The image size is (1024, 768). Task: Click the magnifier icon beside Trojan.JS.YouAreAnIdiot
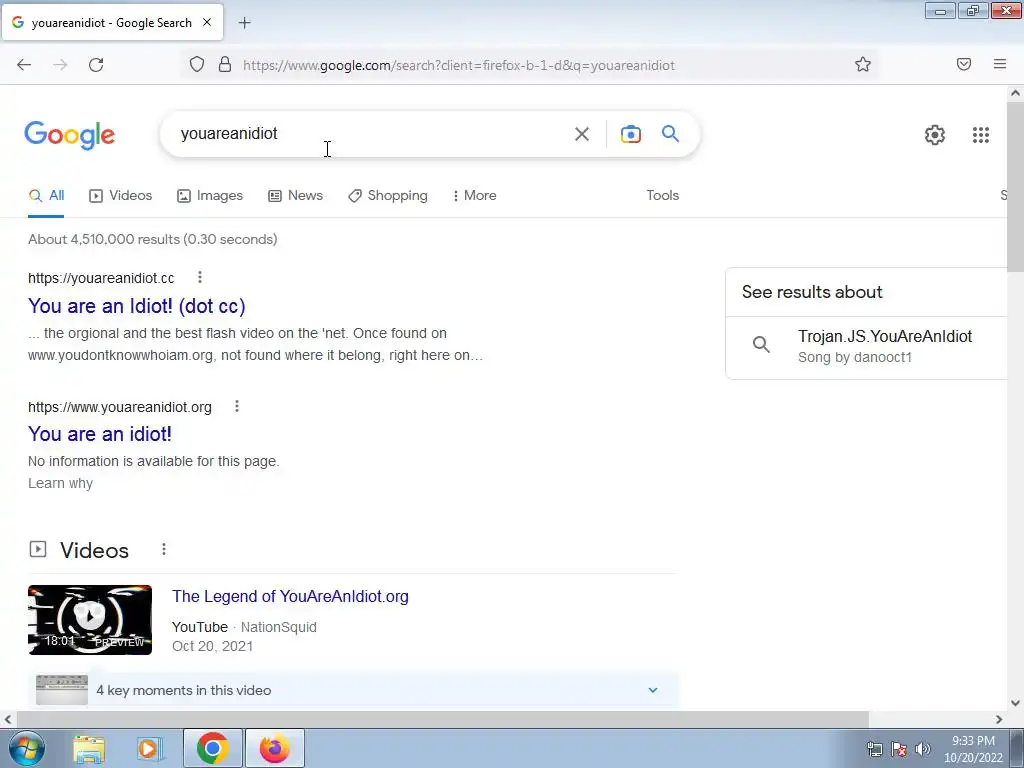761,344
